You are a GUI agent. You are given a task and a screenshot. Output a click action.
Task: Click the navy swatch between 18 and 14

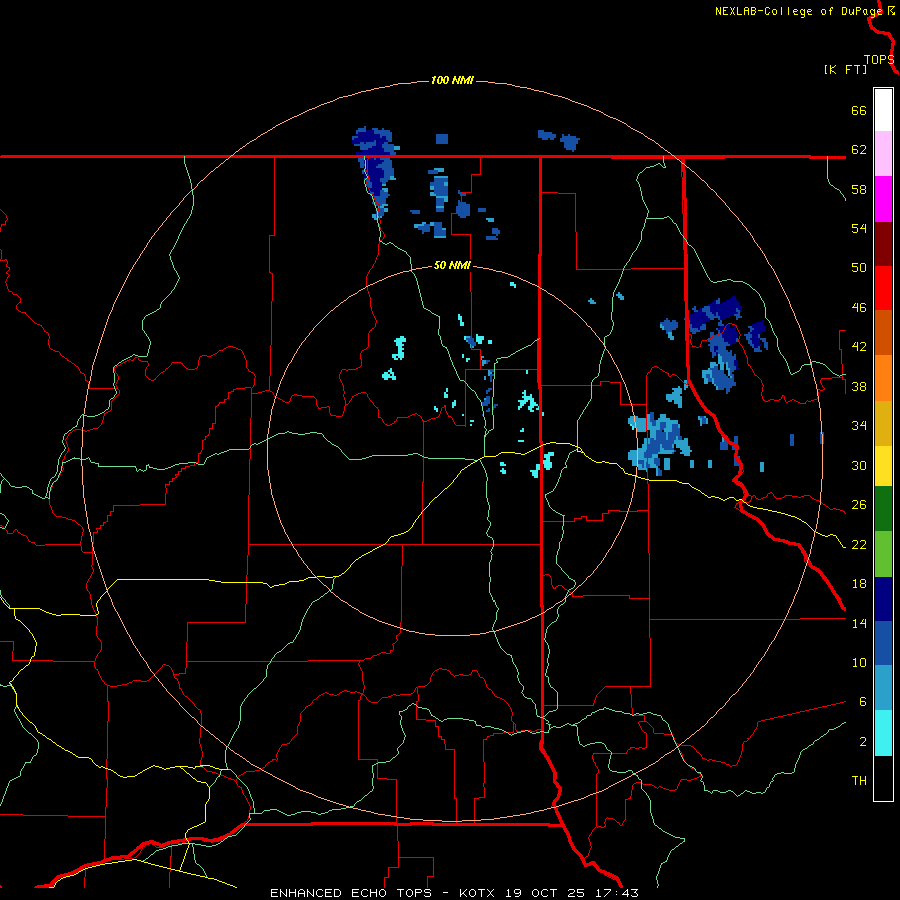[x=883, y=599]
